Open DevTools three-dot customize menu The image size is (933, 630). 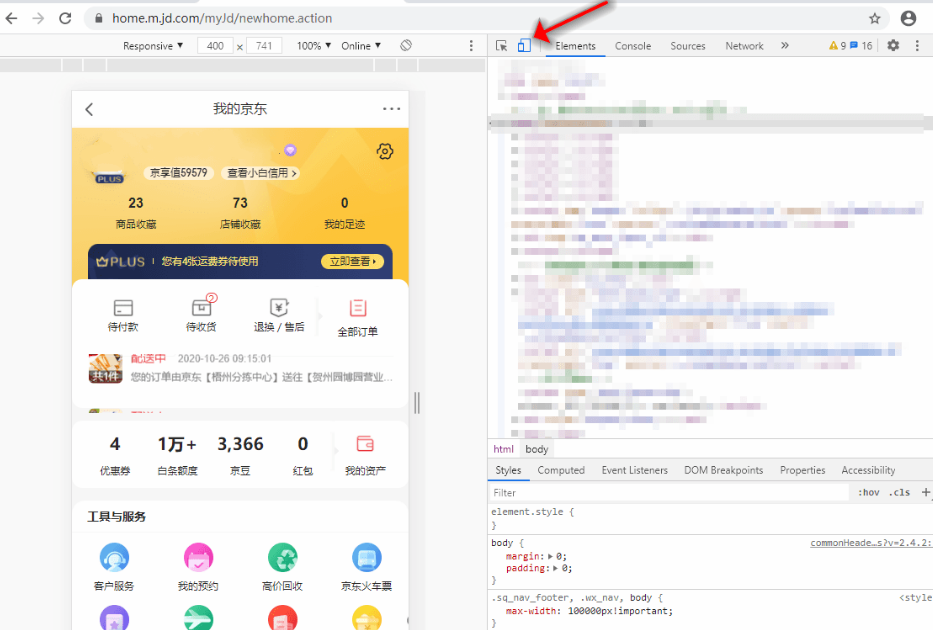tap(917, 45)
